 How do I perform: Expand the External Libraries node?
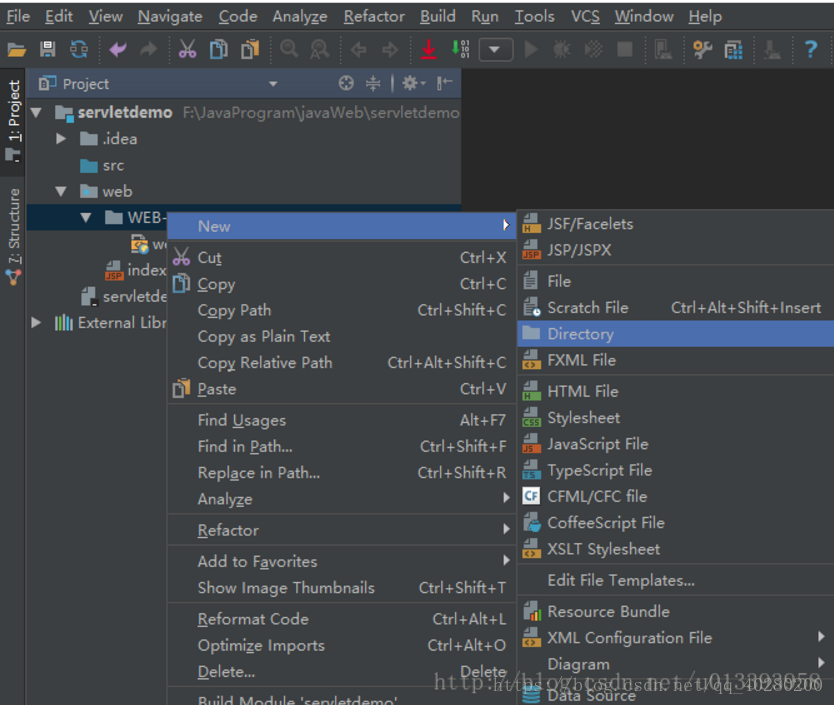(36, 322)
